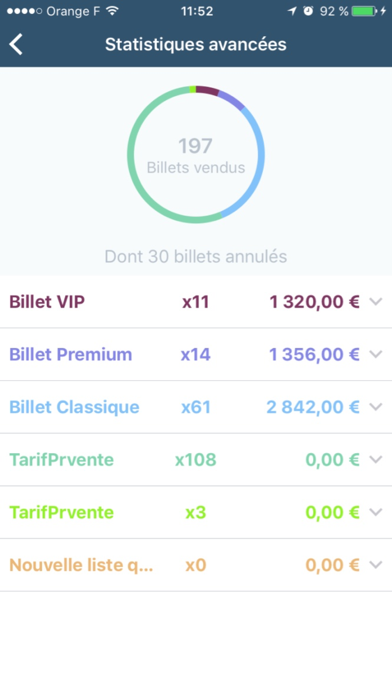Select the Billet VIP row label

tap(47, 302)
